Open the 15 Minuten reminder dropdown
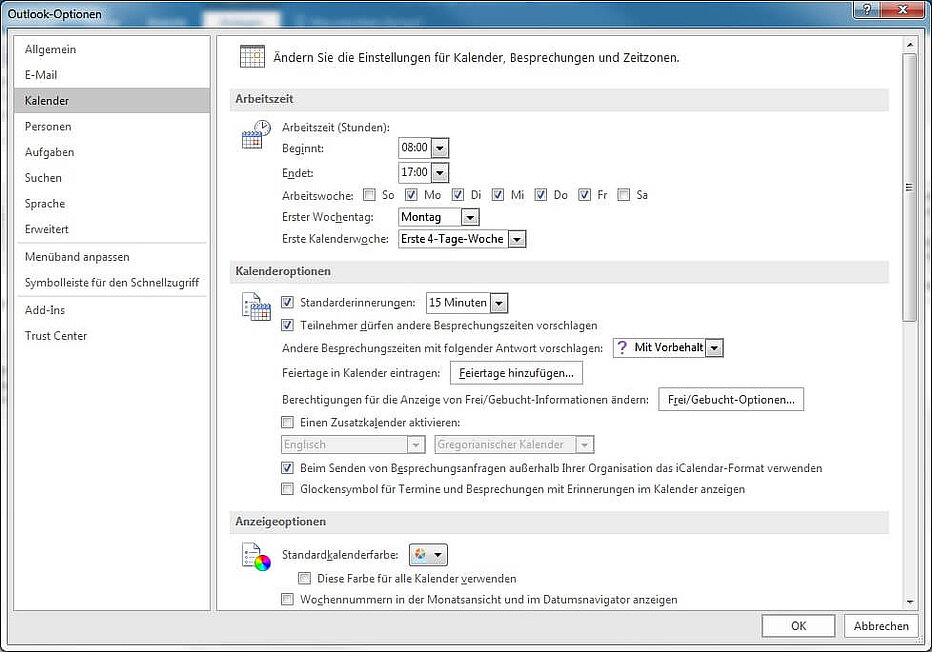This screenshot has width=932, height=652. tap(499, 303)
